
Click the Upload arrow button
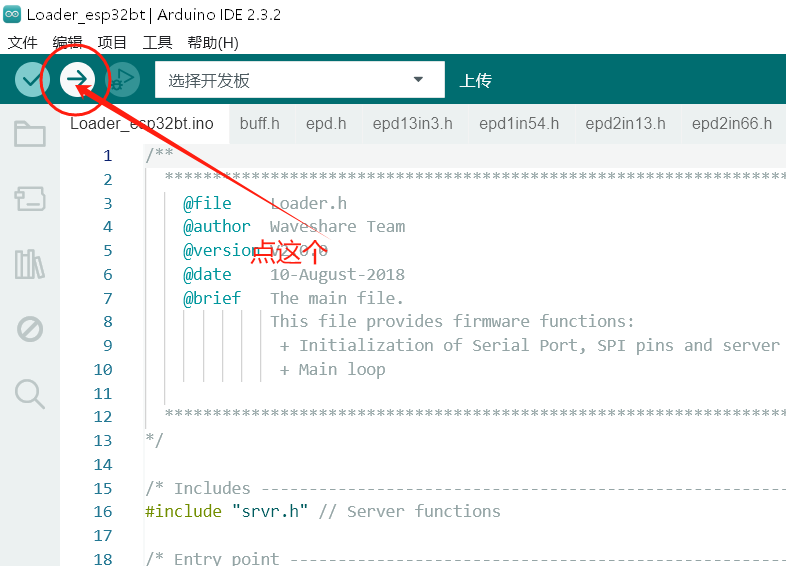click(x=77, y=79)
